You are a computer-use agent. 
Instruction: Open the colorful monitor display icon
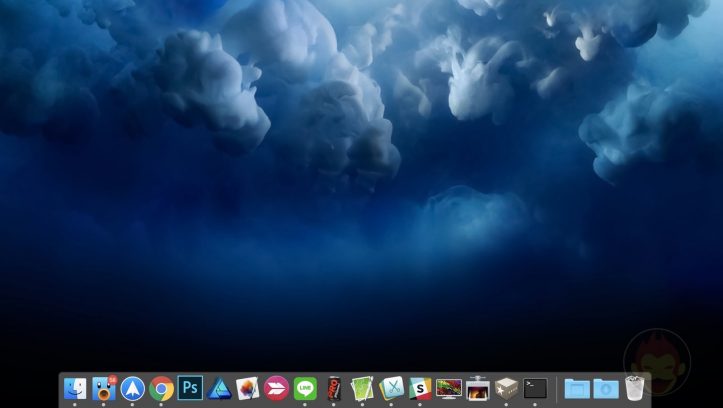(449, 389)
